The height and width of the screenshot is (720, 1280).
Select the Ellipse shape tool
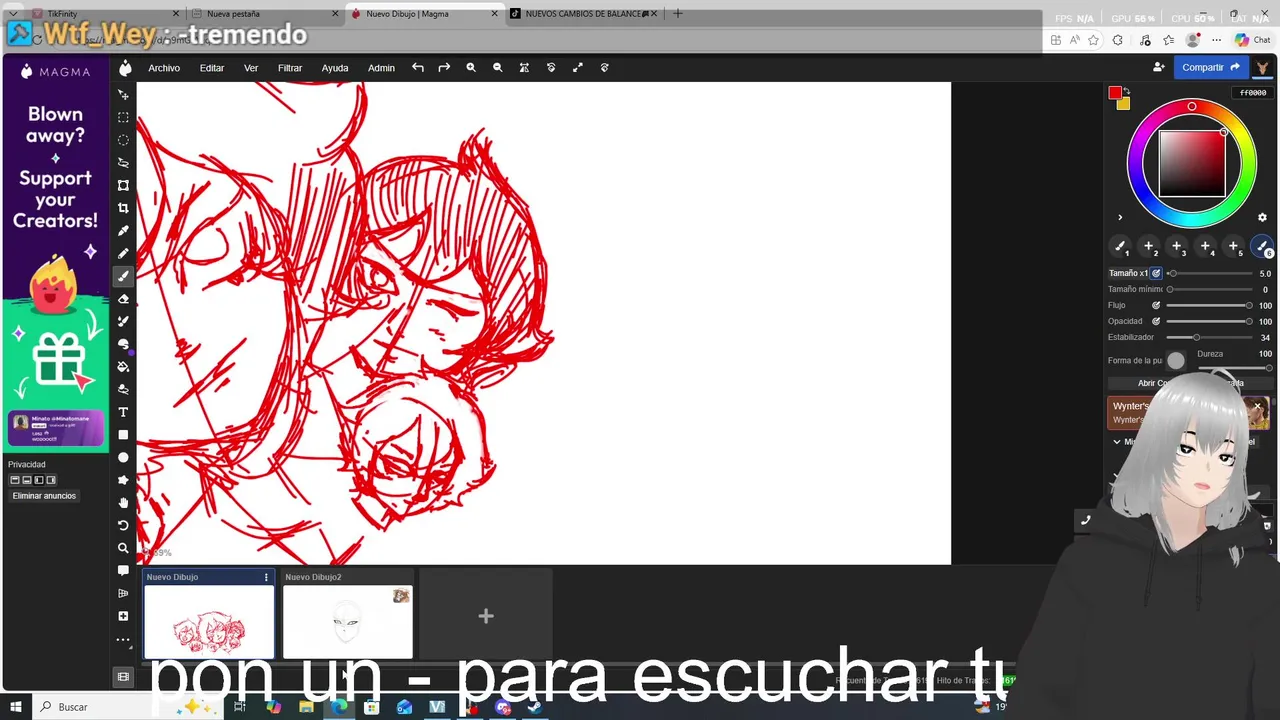click(x=123, y=457)
